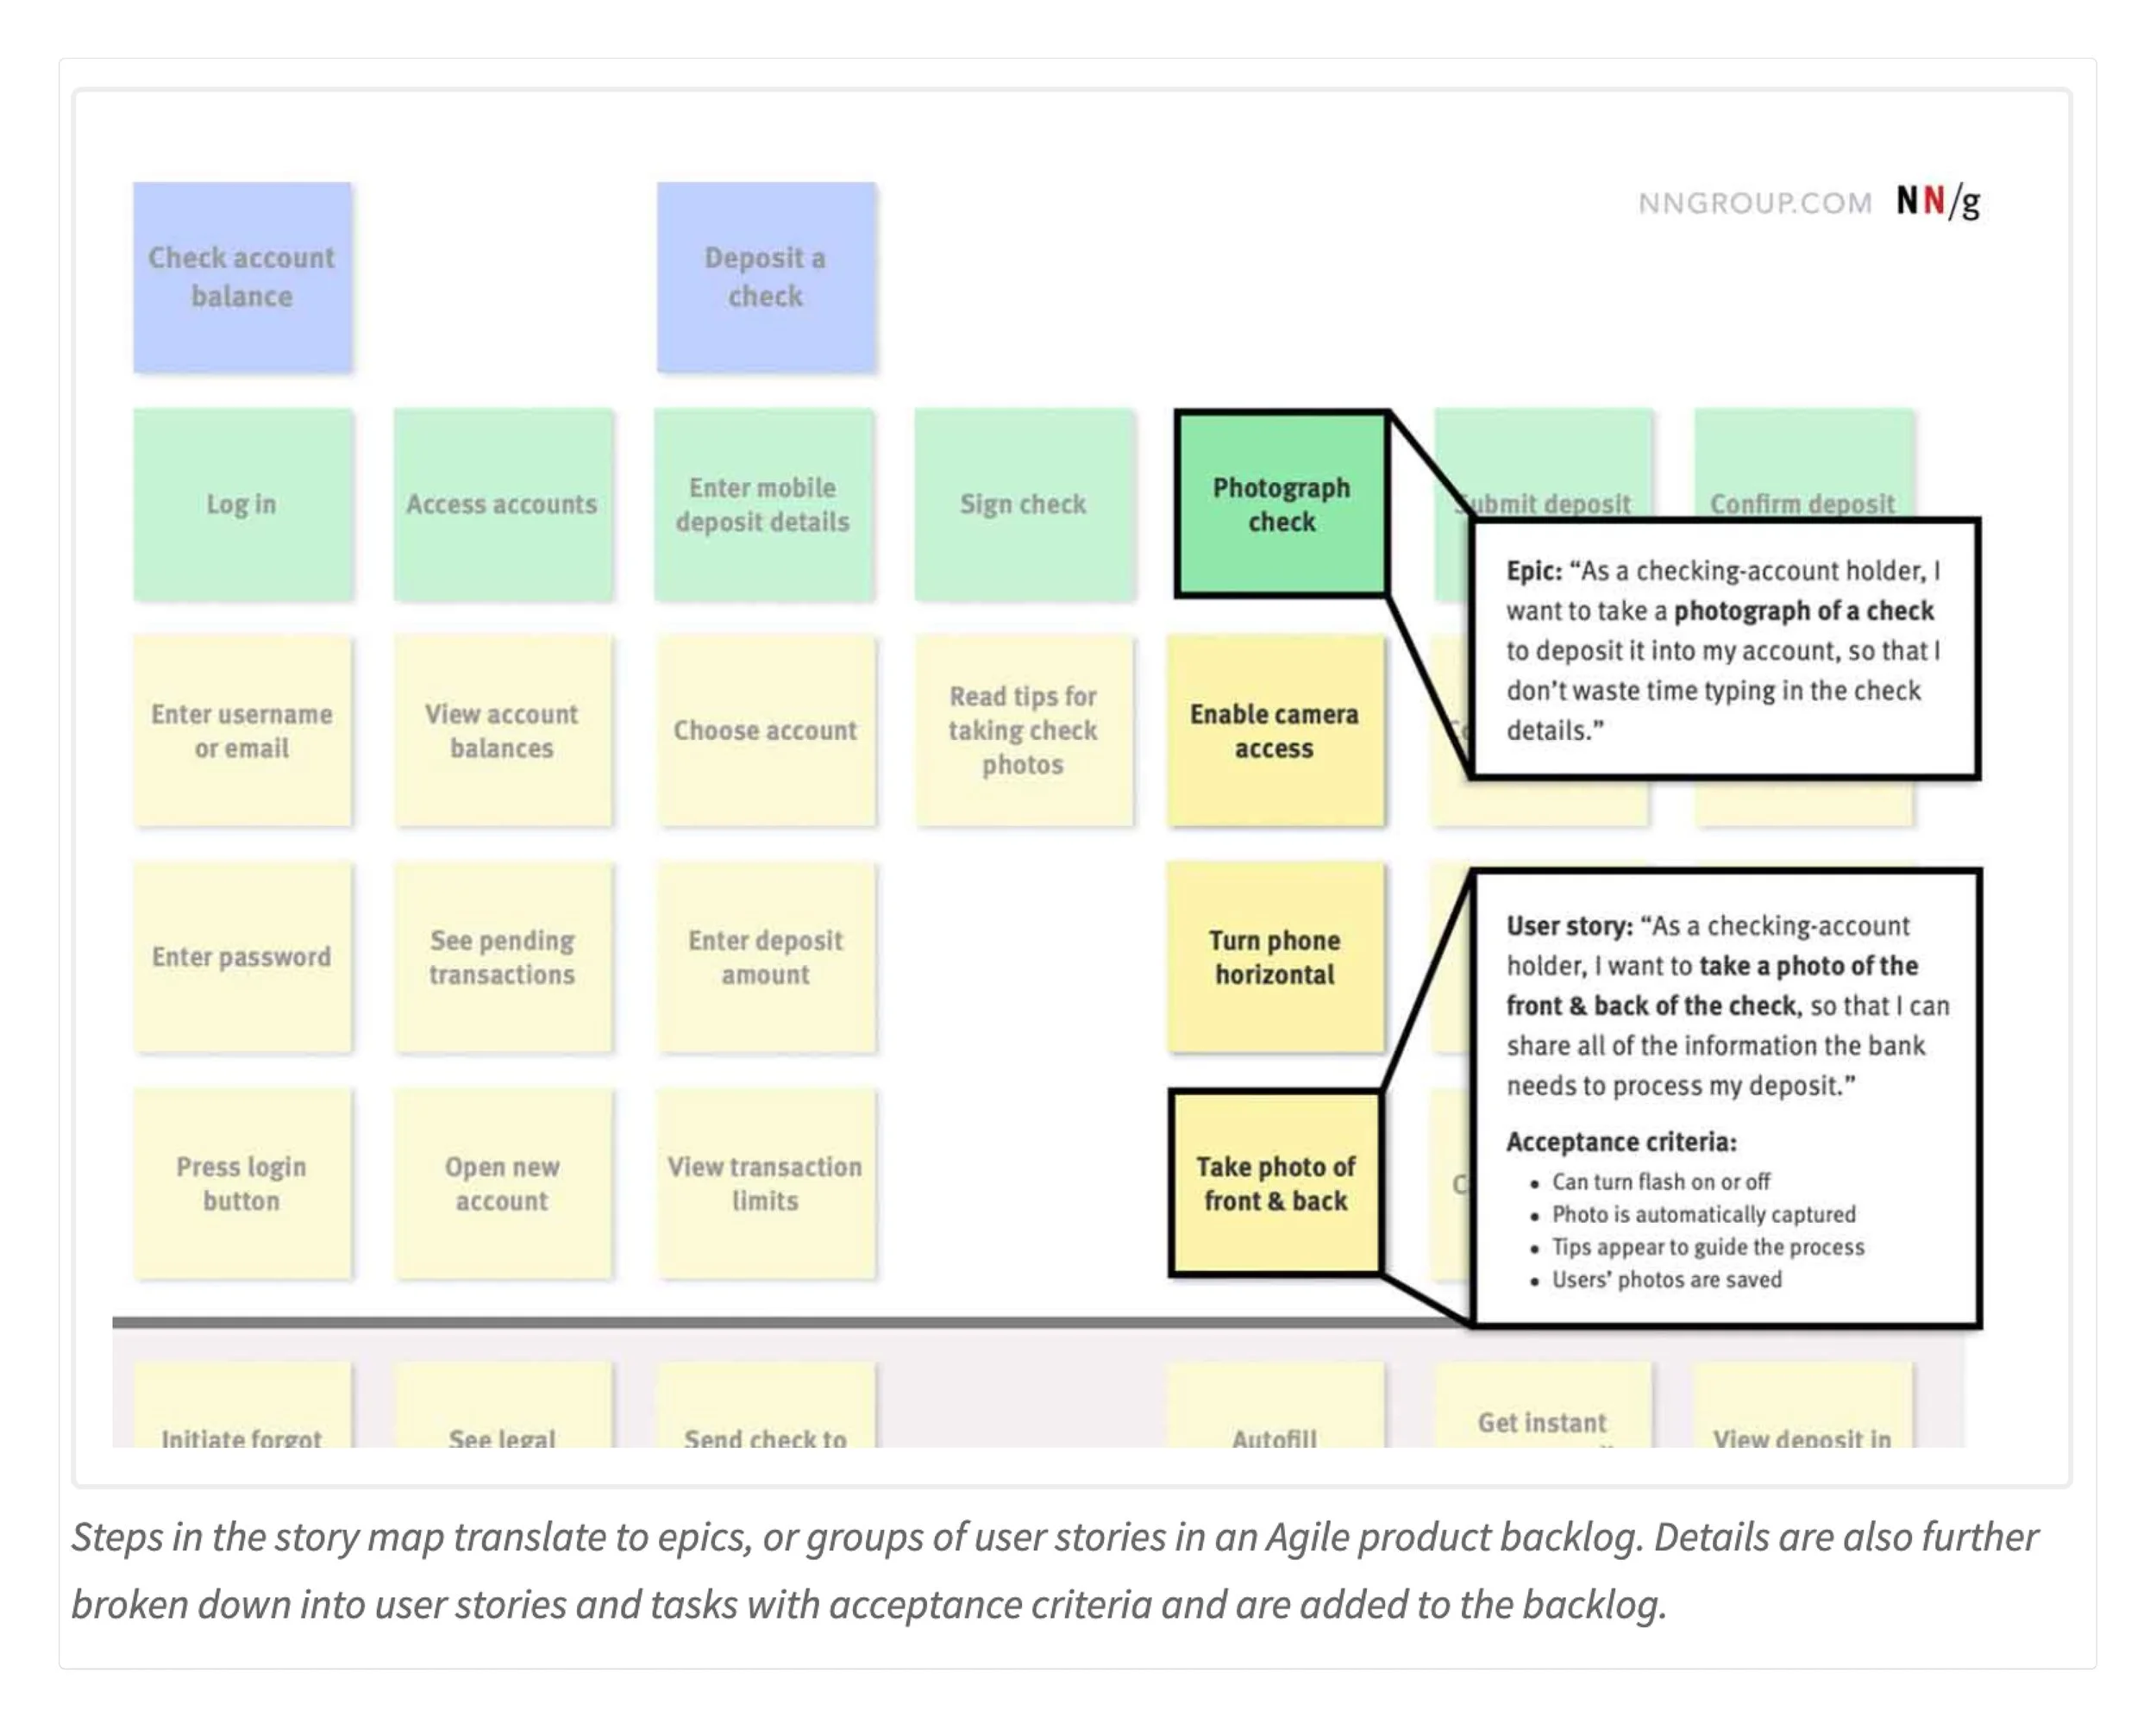
Task: Click the Enable camera access note
Action: [1275, 731]
